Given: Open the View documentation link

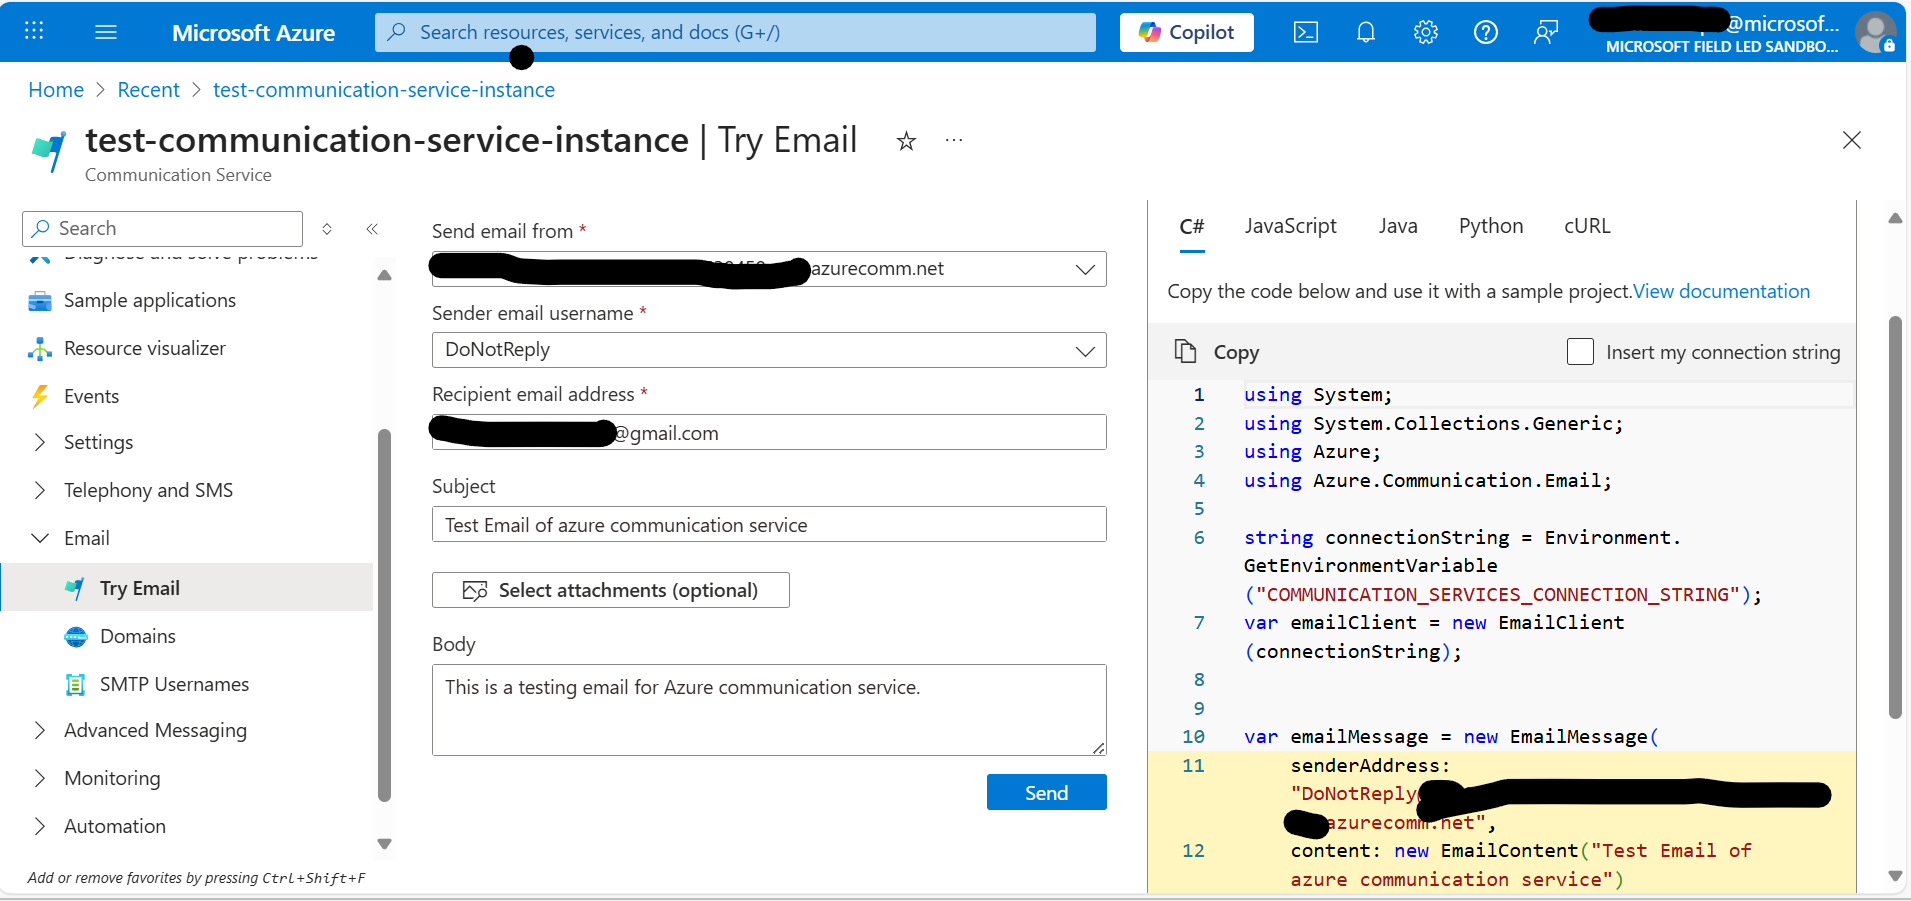Looking at the screenshot, I should pos(1721,291).
